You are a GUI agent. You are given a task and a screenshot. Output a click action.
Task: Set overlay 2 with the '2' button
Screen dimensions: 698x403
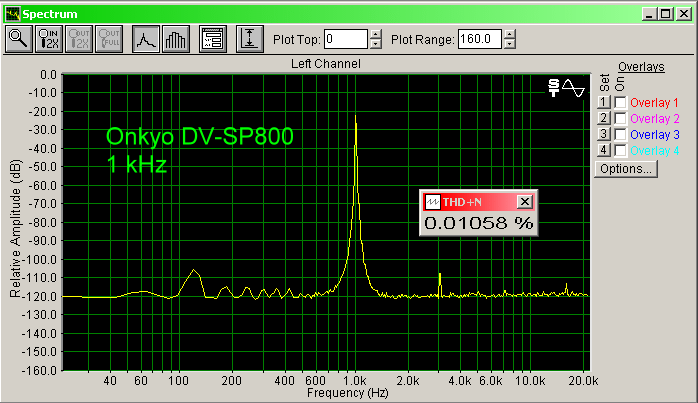tap(604, 118)
